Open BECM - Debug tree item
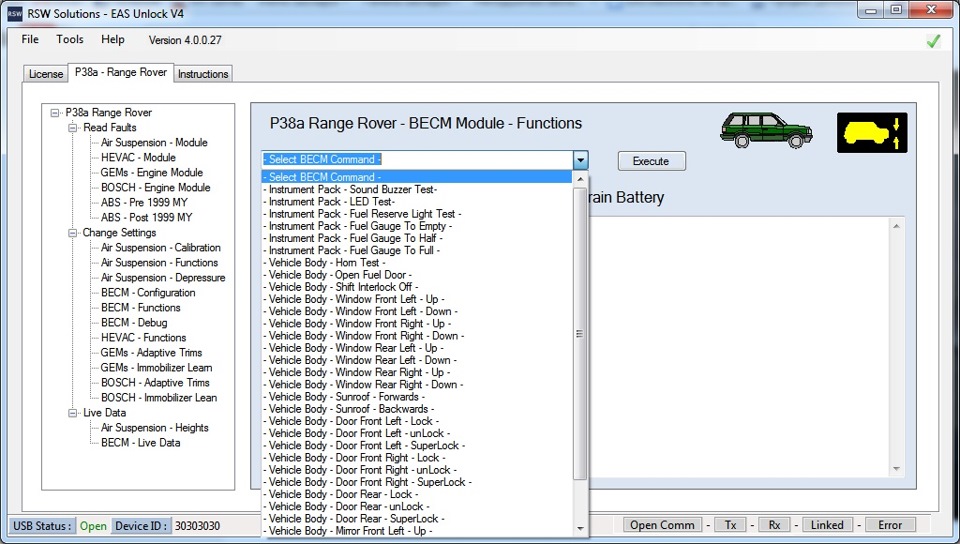The height and width of the screenshot is (544, 960). (x=134, y=322)
